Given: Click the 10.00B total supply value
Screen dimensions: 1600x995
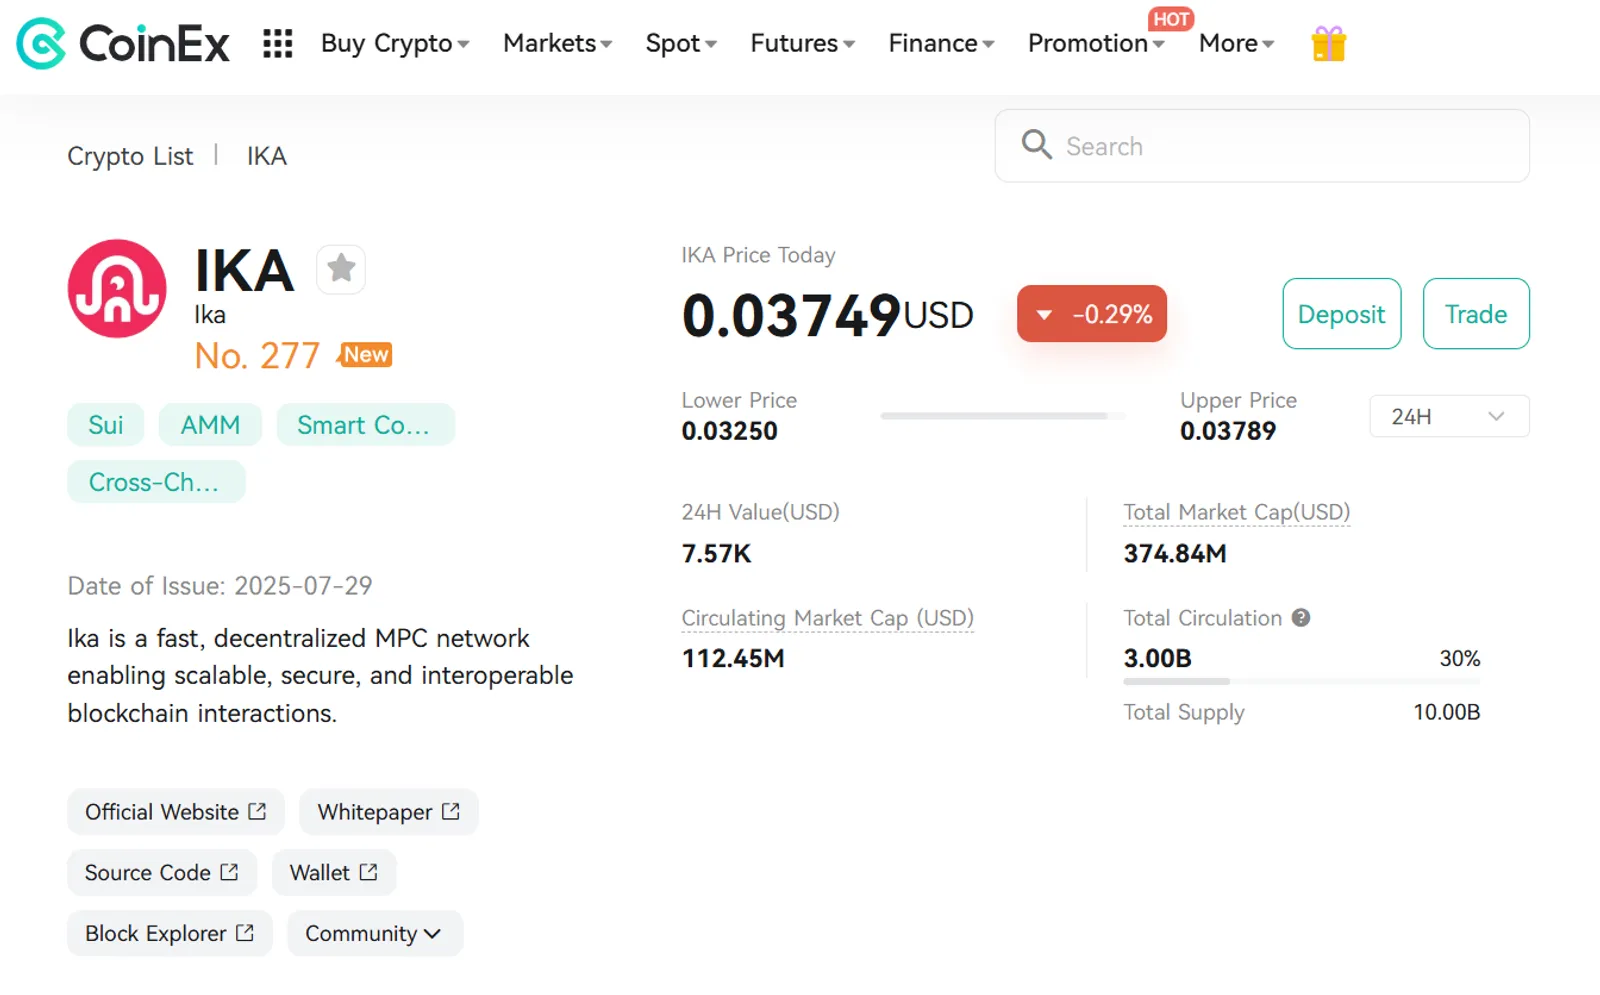Looking at the screenshot, I should click(x=1446, y=712).
